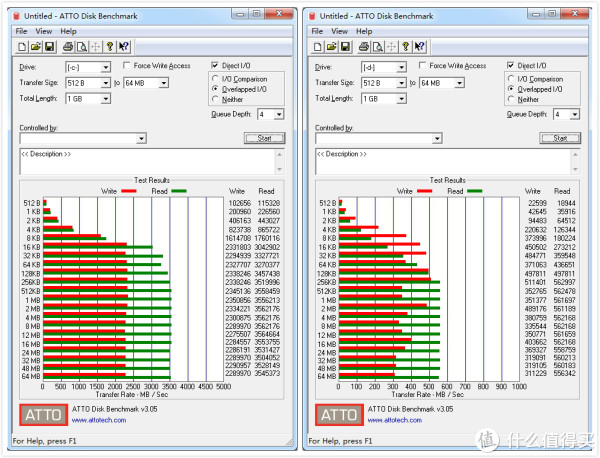The height and width of the screenshot is (458, 600).
Task: Open Queue Depth dropdown in left window
Action: (279, 114)
